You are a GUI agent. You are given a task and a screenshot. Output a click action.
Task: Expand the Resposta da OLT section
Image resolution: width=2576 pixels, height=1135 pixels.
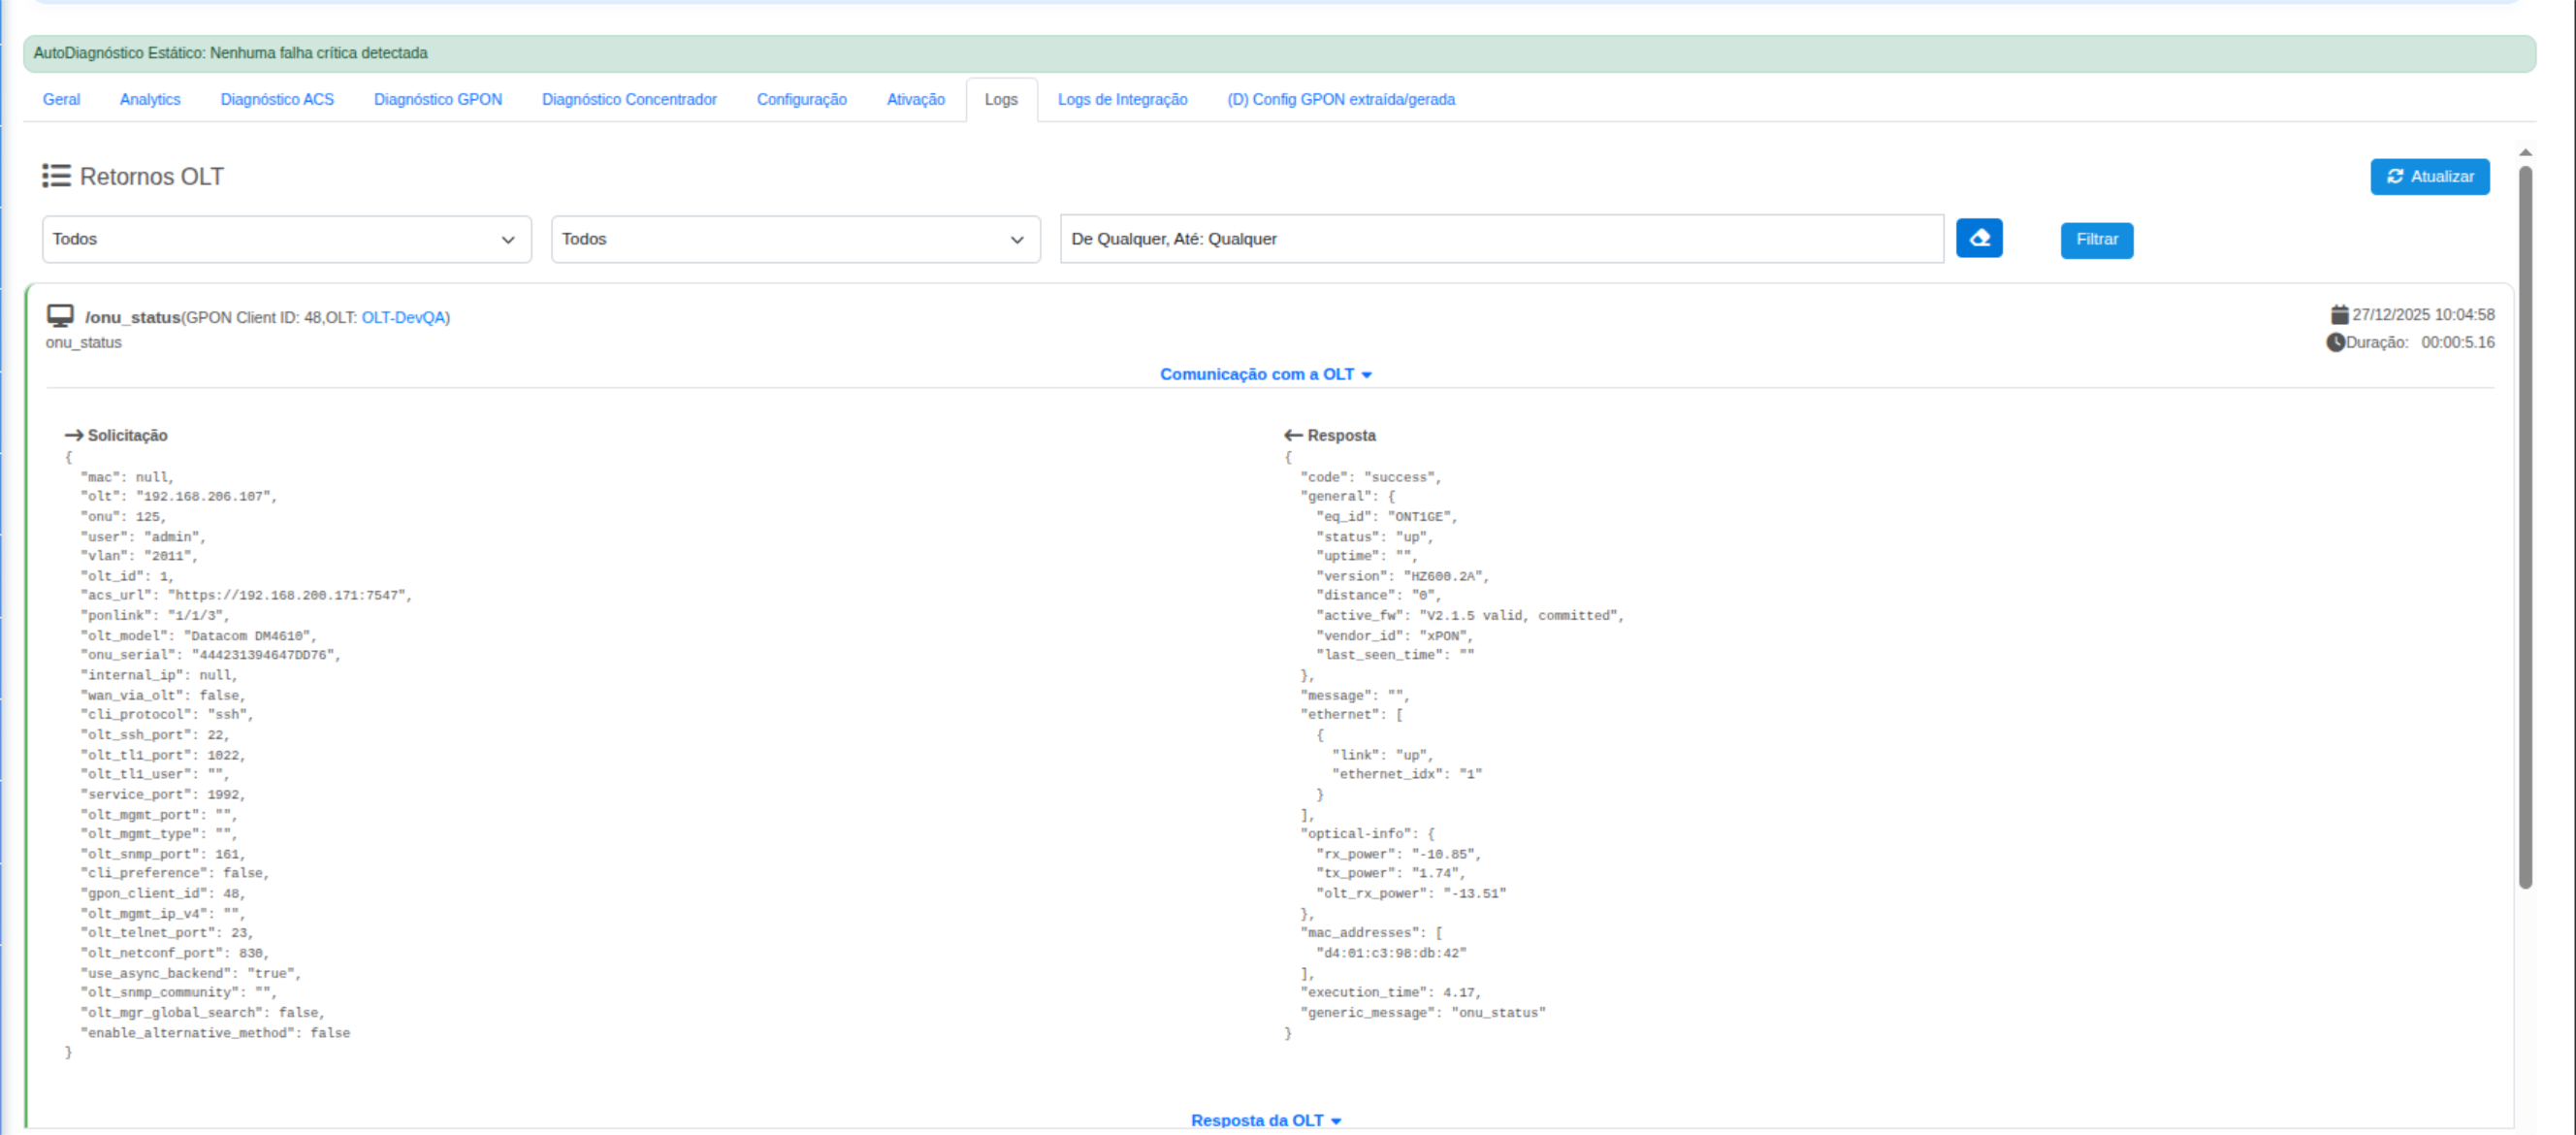[1266, 1119]
